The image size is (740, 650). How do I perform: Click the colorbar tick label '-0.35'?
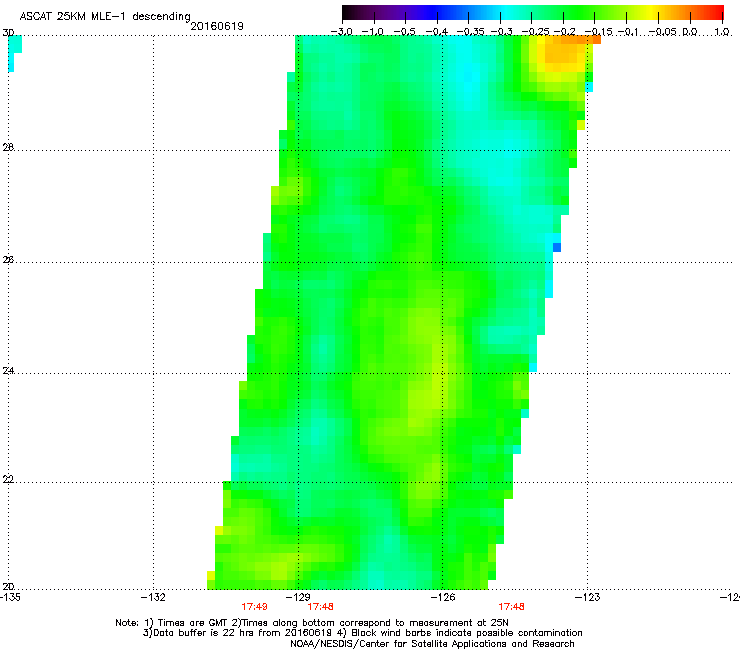(x=470, y=32)
